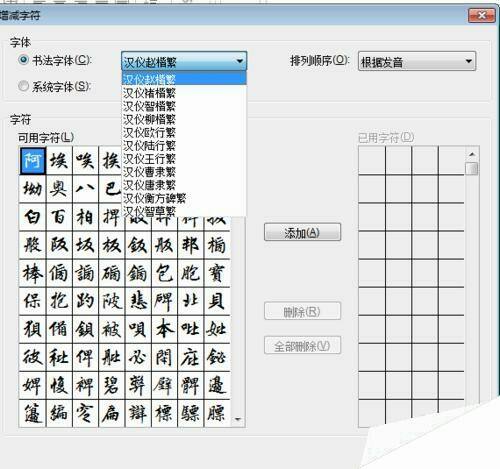Select the 包 character cell

tap(164, 273)
